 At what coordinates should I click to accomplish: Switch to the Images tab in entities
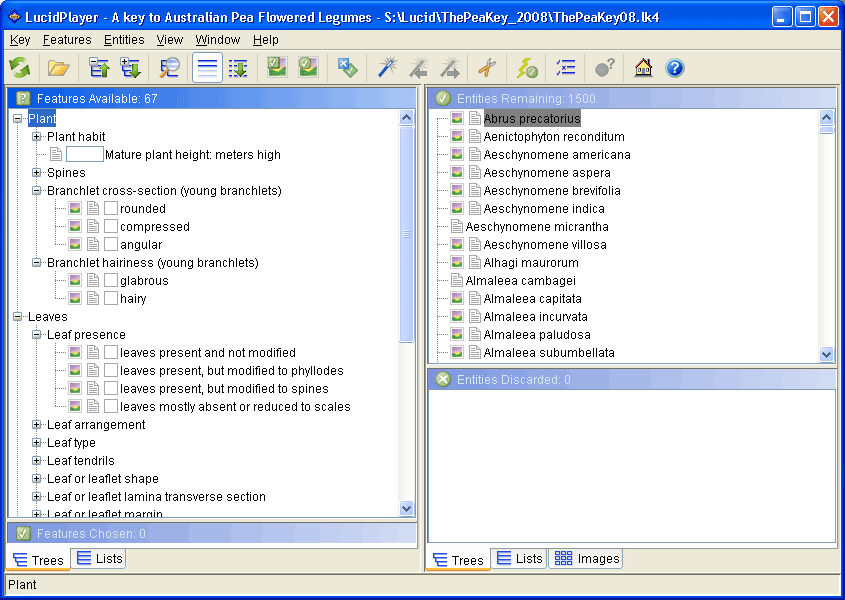587,559
